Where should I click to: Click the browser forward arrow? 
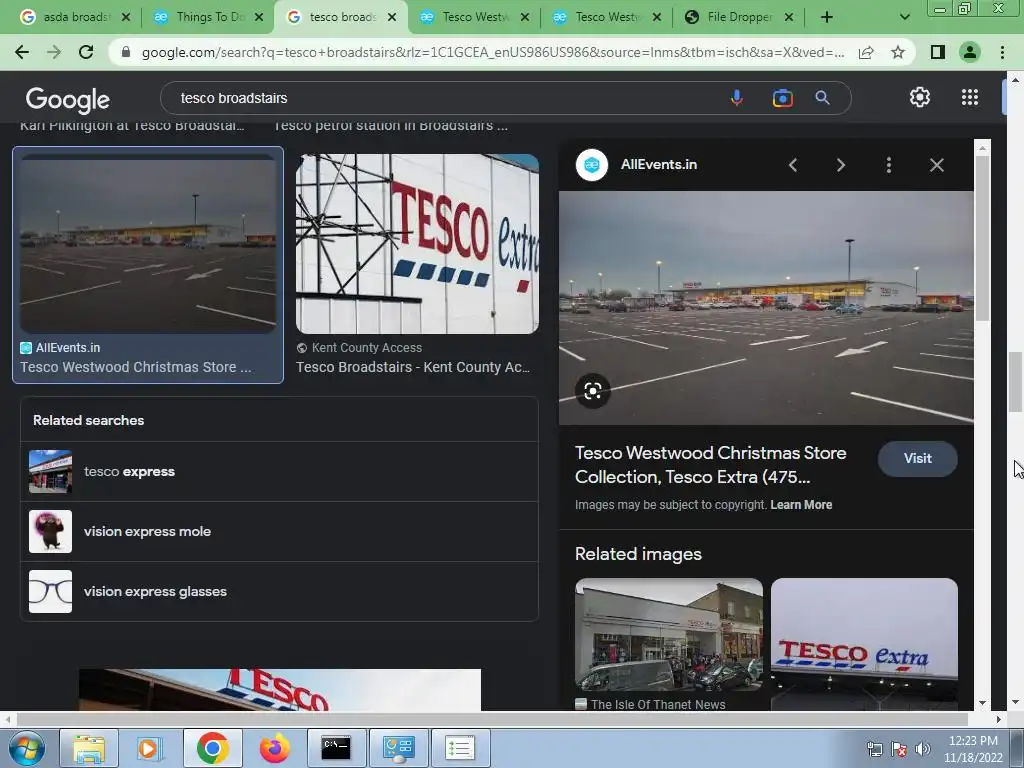54,52
